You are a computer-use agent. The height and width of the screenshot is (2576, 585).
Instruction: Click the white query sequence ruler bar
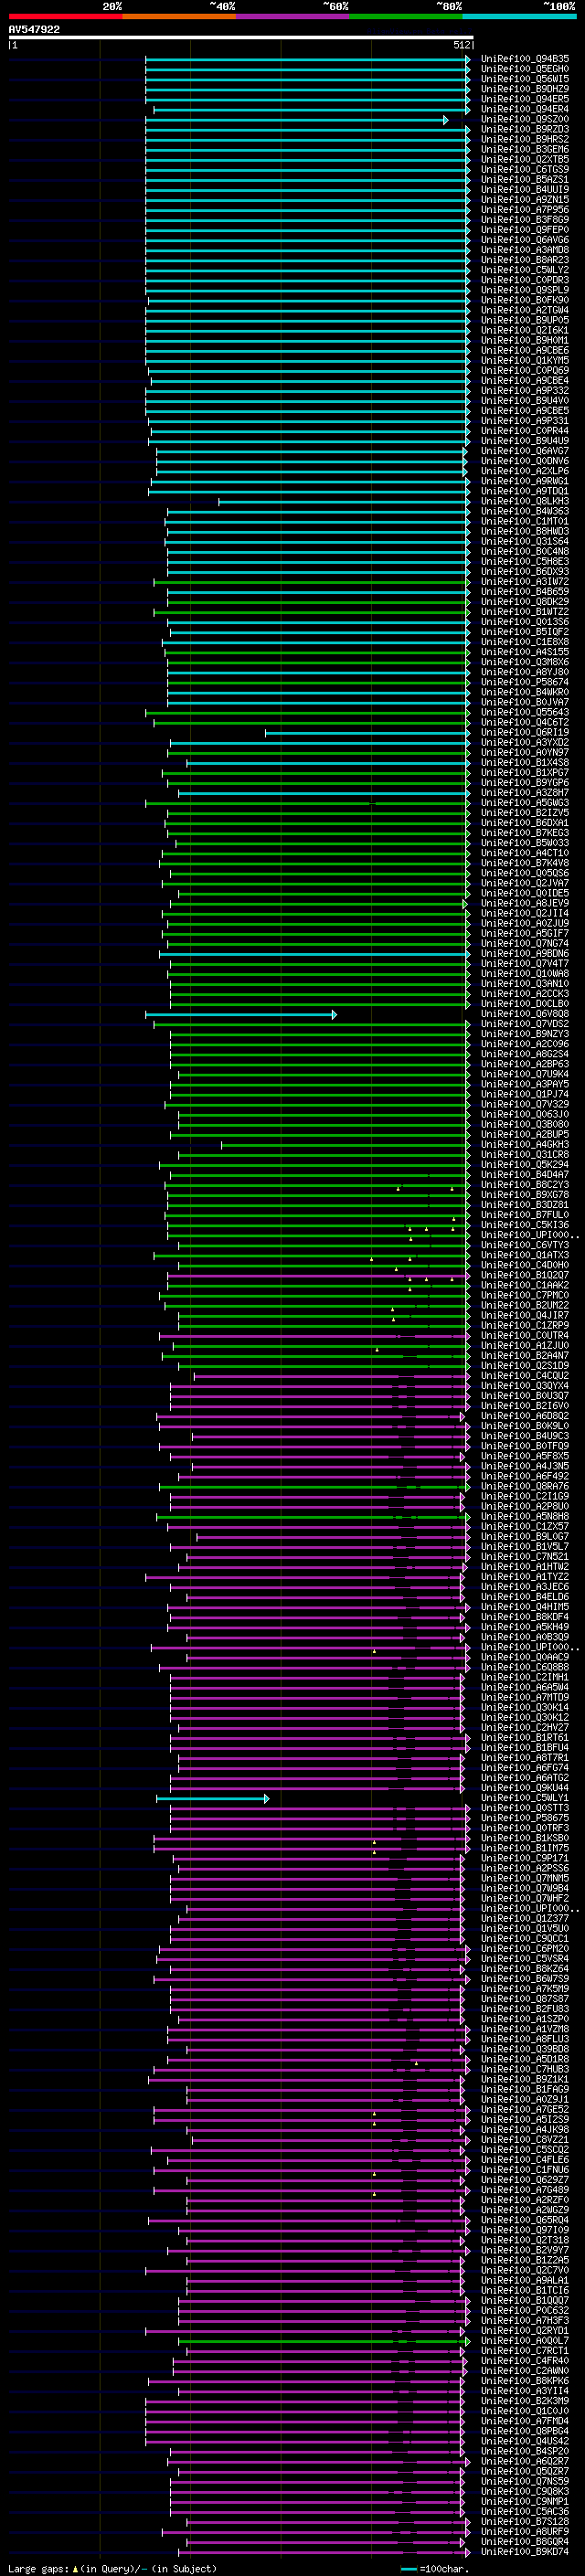click(240, 38)
